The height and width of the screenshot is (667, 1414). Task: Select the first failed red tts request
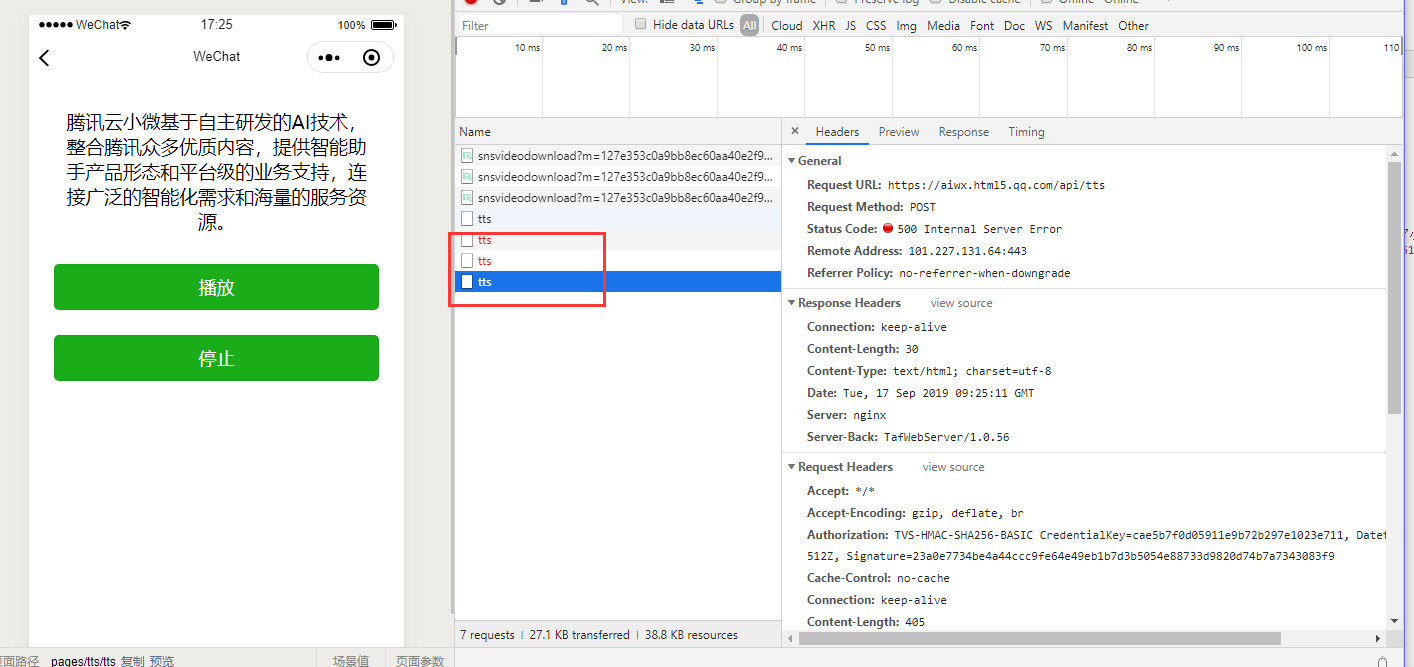(x=617, y=240)
